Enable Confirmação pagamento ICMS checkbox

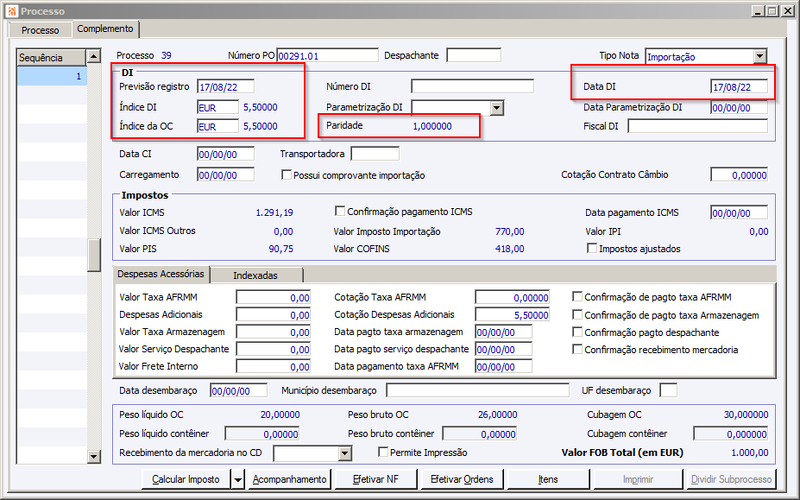pos(340,211)
